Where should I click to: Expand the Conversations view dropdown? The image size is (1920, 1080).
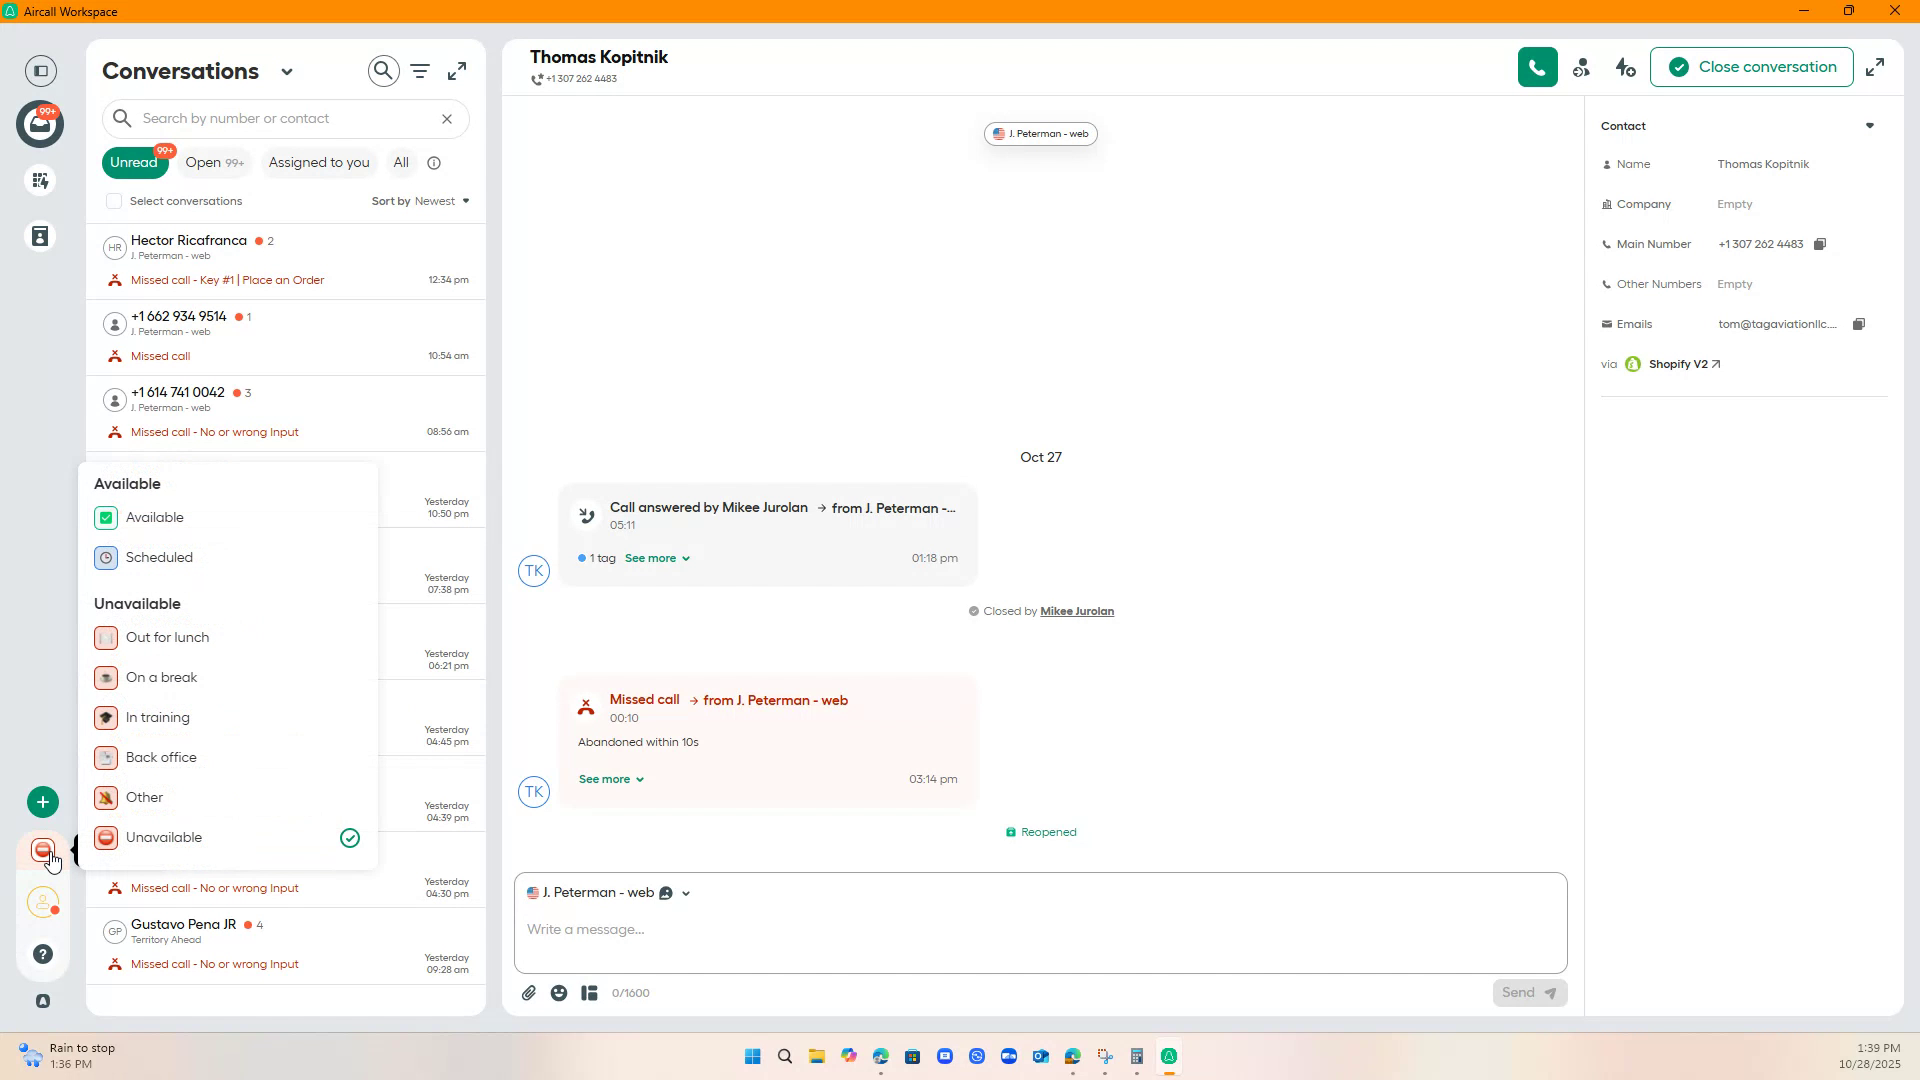[288, 71]
